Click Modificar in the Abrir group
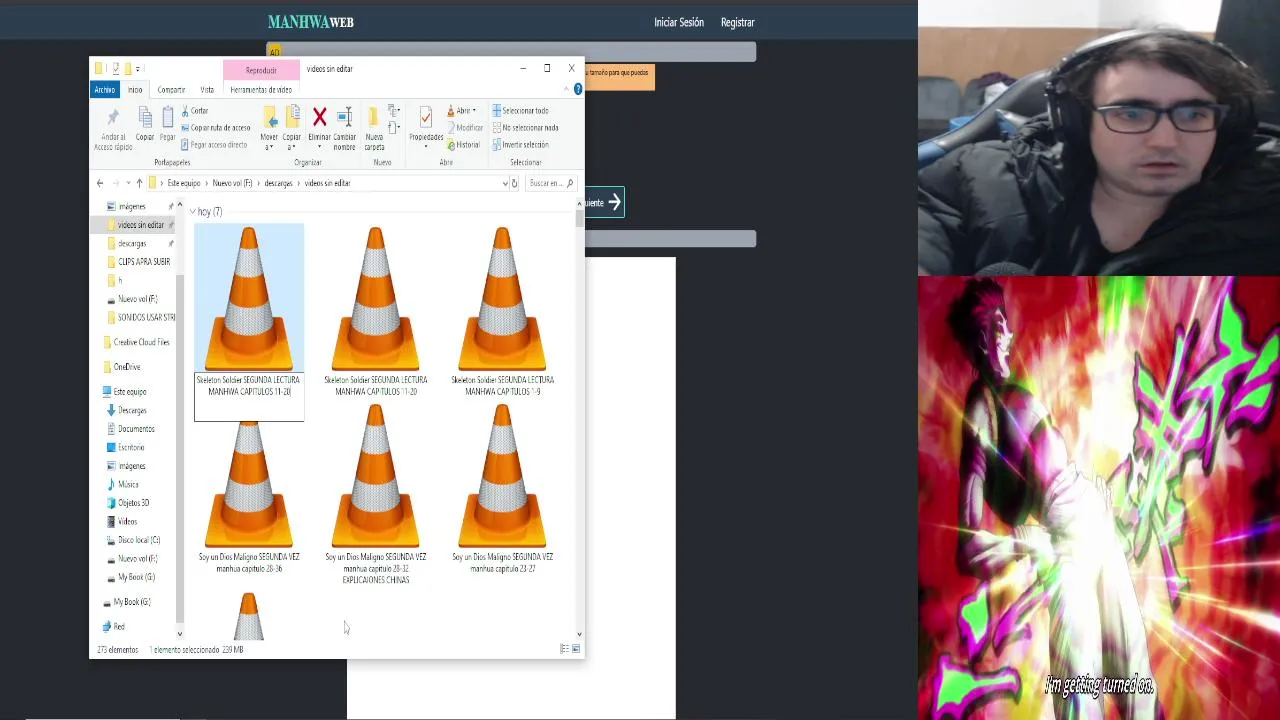This screenshot has width=1280, height=720. [x=465, y=128]
